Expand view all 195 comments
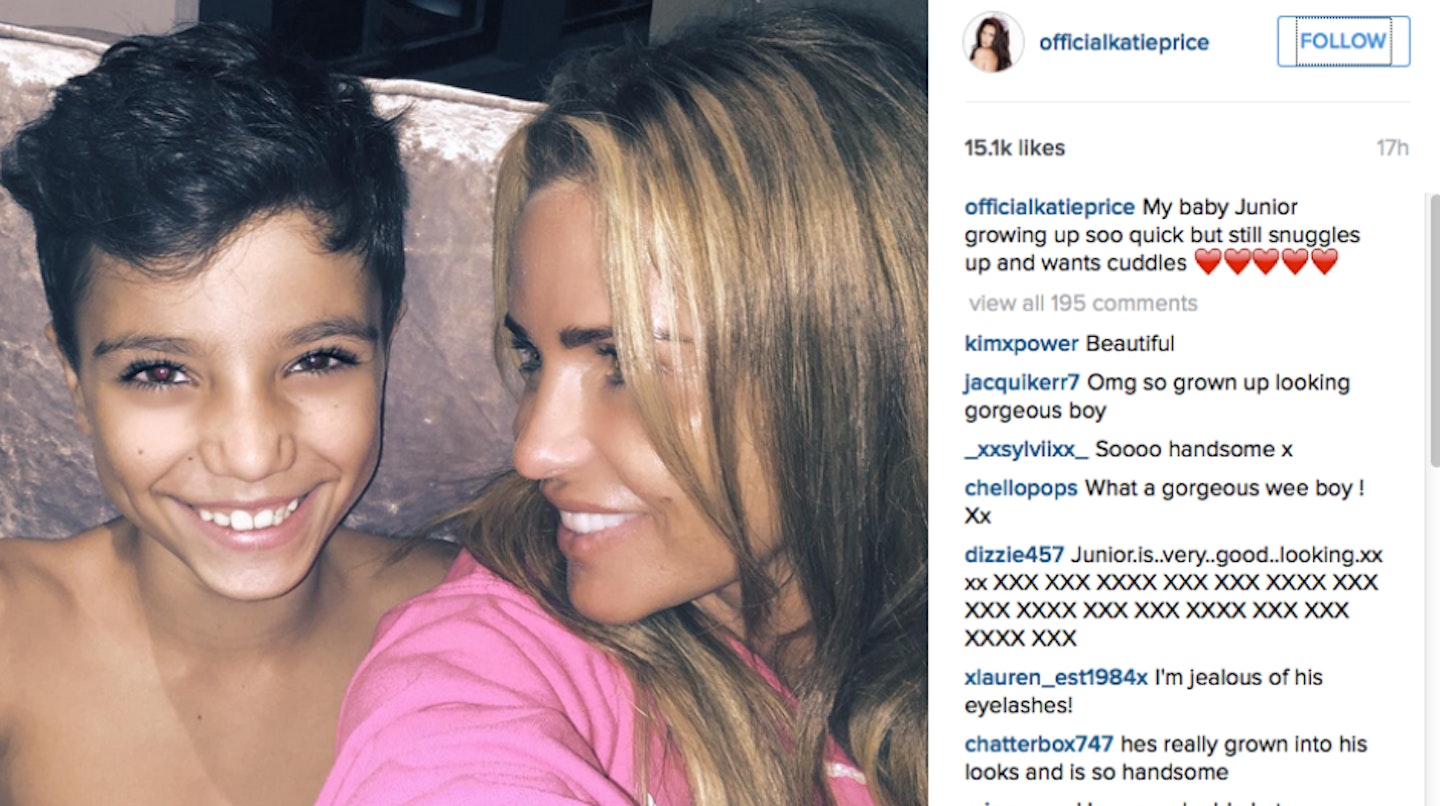 coord(1083,303)
